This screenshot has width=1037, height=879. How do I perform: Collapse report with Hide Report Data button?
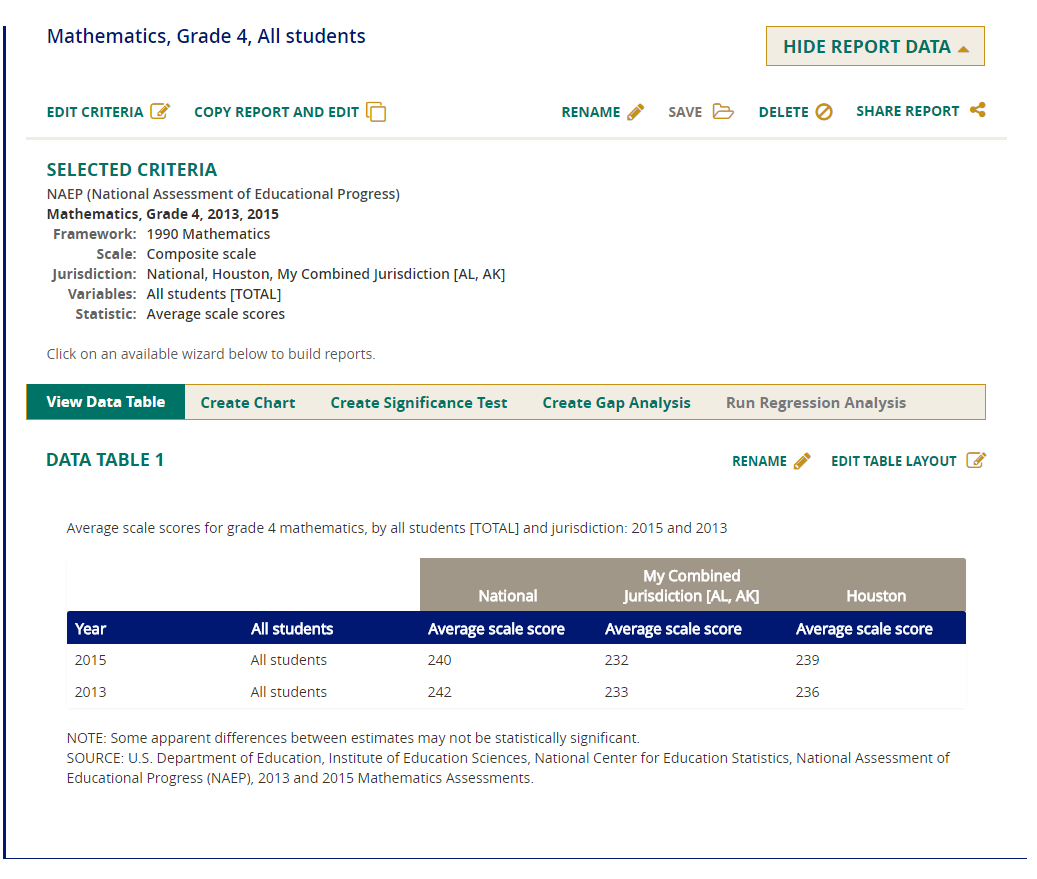coord(875,46)
